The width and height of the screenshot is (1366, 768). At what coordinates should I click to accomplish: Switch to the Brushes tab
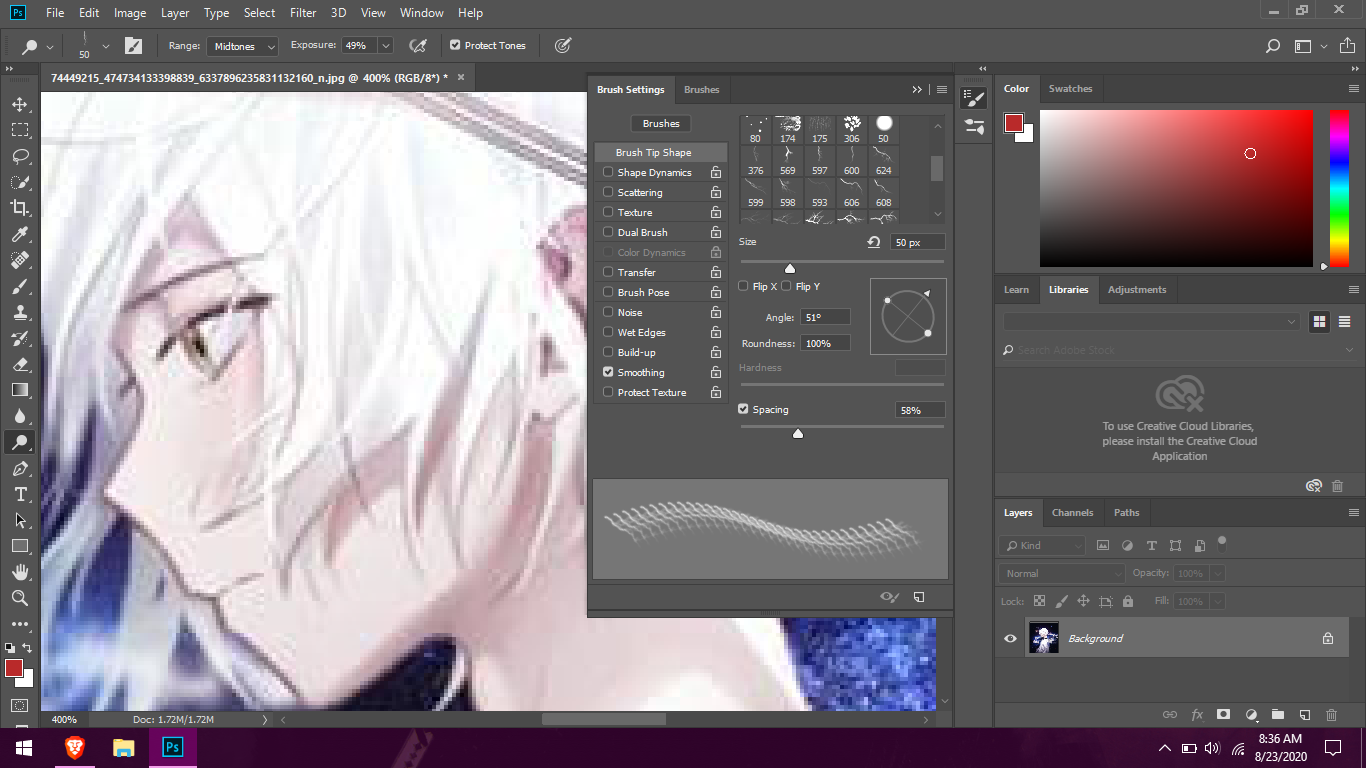701,89
